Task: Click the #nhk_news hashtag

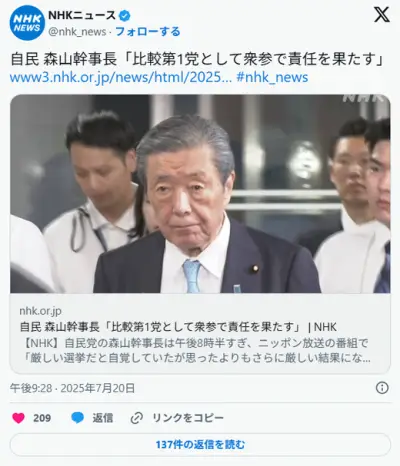Action: coord(272,77)
